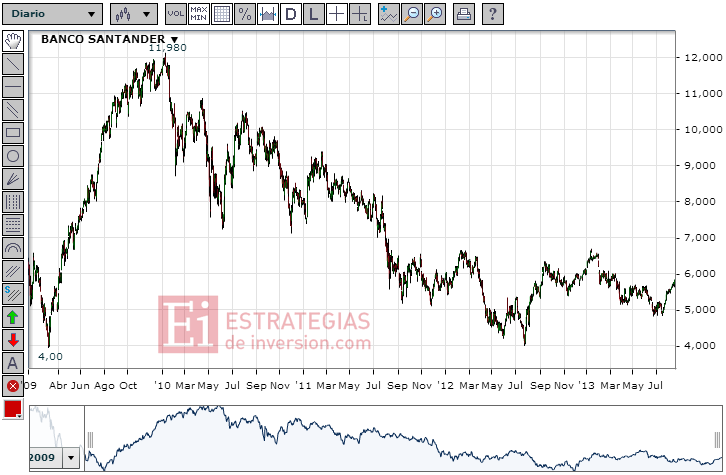Click the '10 year label on time axis
Image resolution: width=726 pixels, height=475 pixels.
(163, 385)
